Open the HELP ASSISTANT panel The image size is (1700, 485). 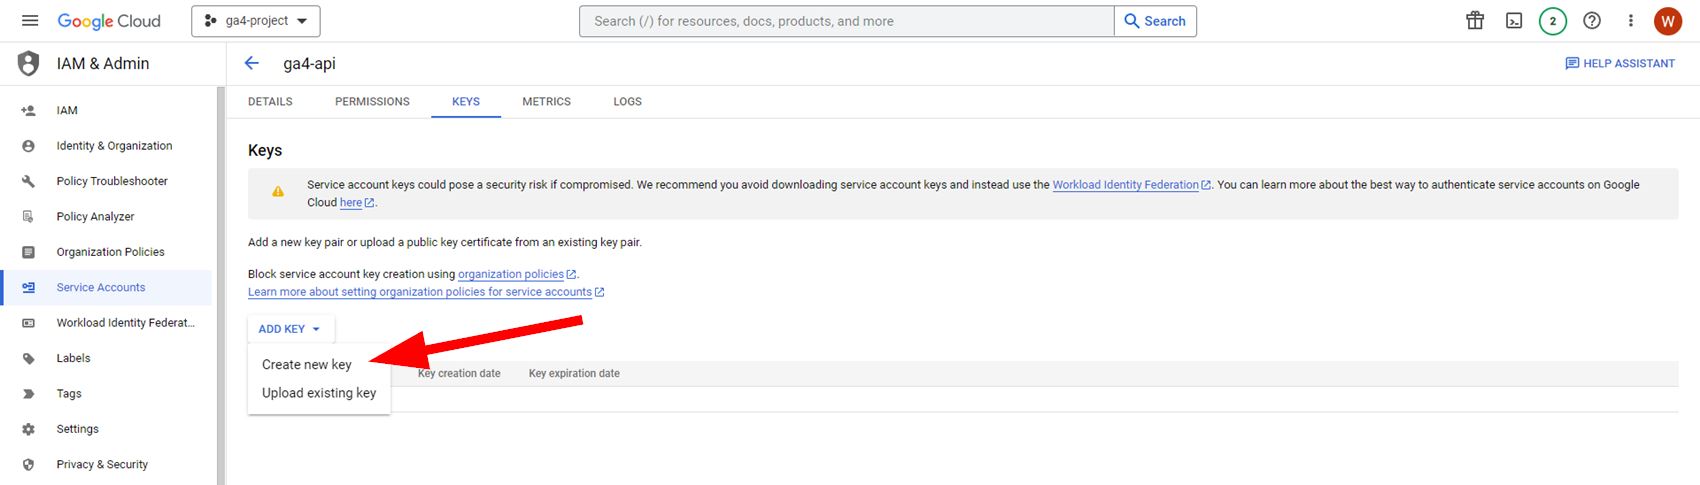pos(1620,63)
